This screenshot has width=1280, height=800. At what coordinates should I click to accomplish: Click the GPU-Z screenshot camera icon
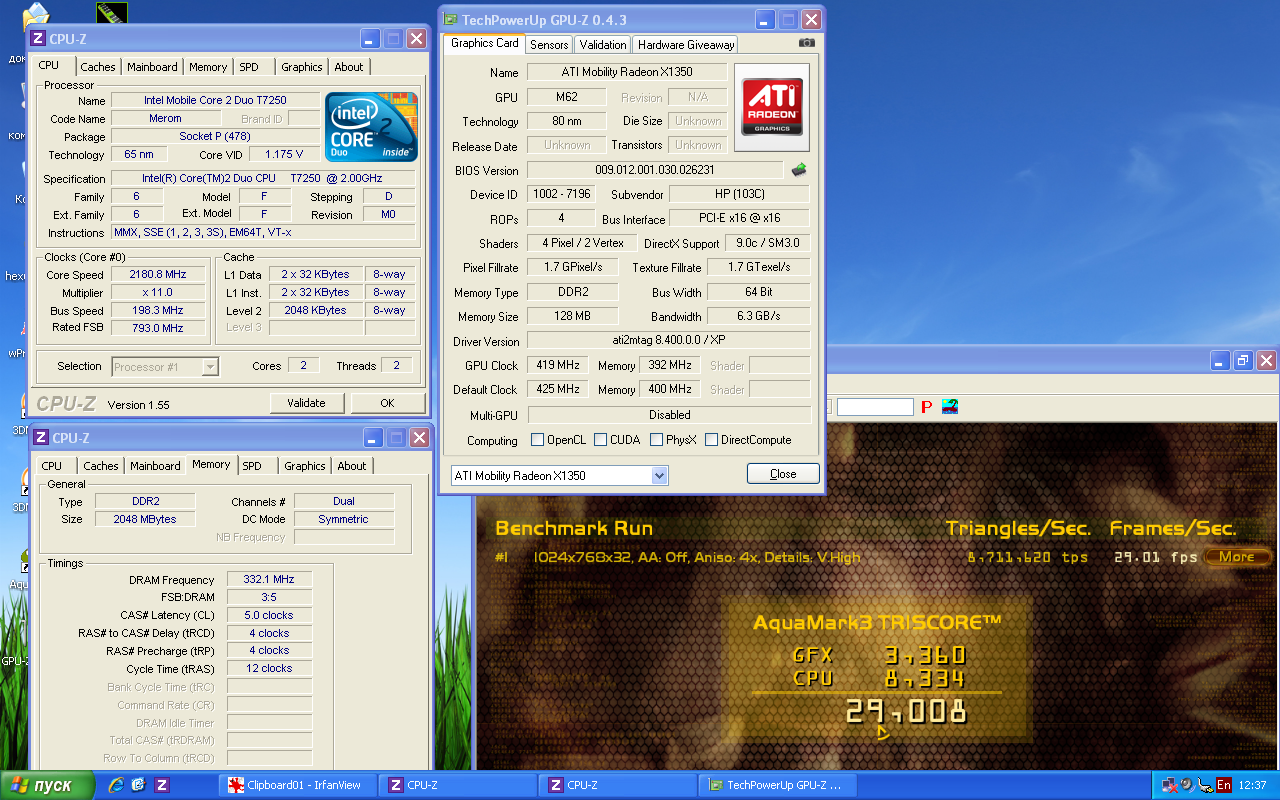[807, 43]
